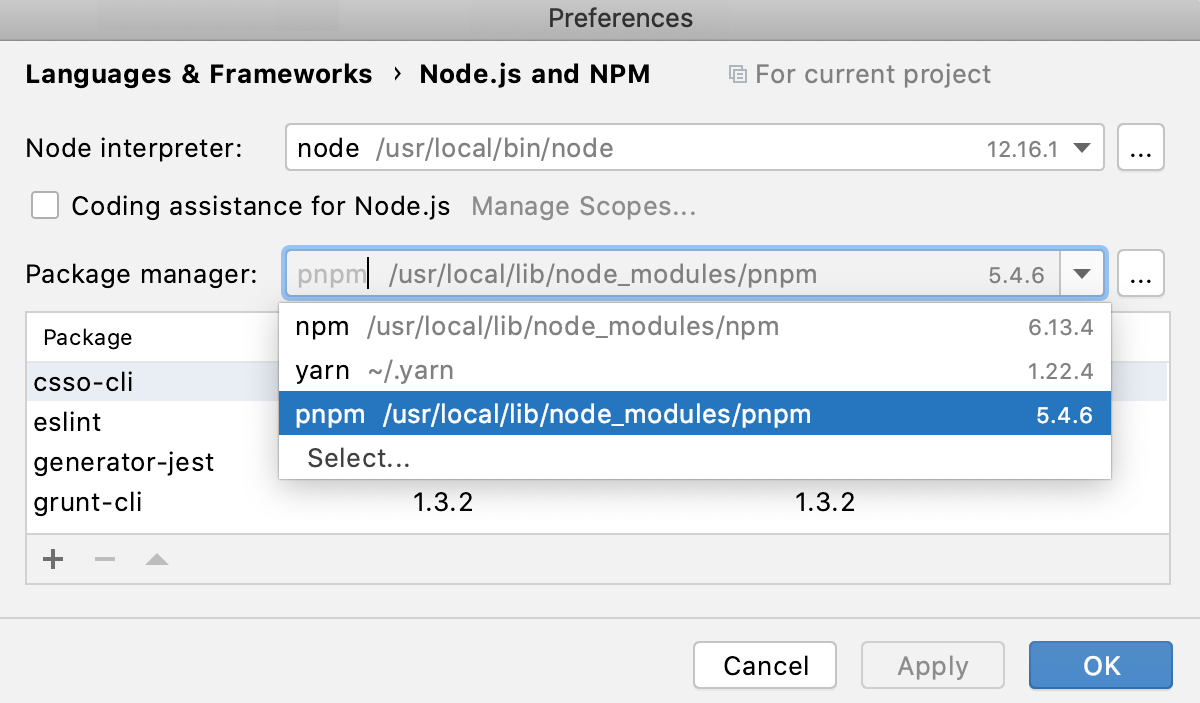Image resolution: width=1200 pixels, height=703 pixels.
Task: Choose npm from the package manager list
Action: [695, 326]
